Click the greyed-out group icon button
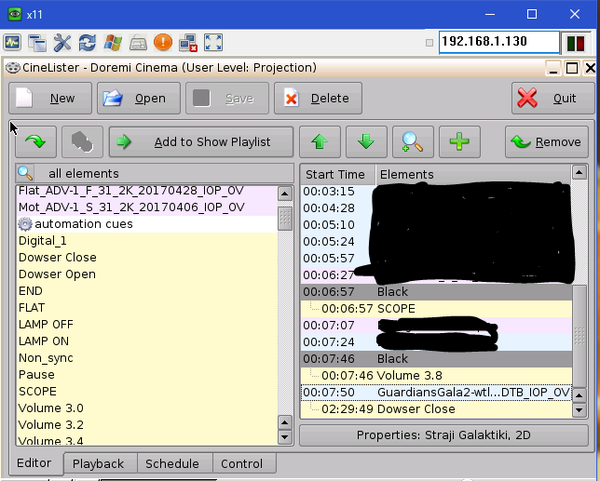 [82, 142]
